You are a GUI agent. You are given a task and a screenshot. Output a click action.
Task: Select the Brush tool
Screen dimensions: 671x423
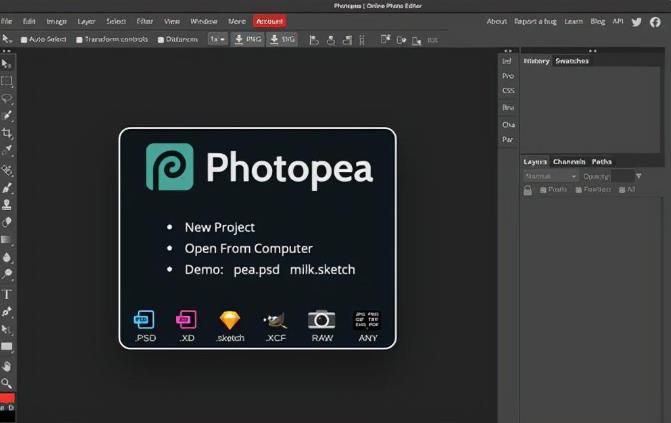(x=6, y=188)
